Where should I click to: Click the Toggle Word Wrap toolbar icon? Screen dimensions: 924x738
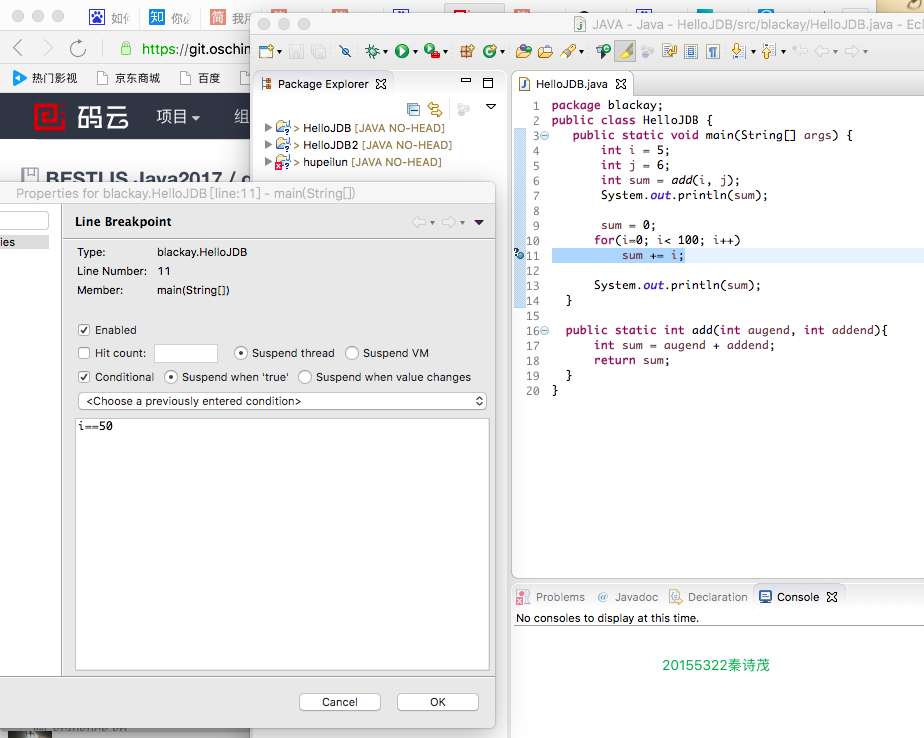click(x=669, y=51)
